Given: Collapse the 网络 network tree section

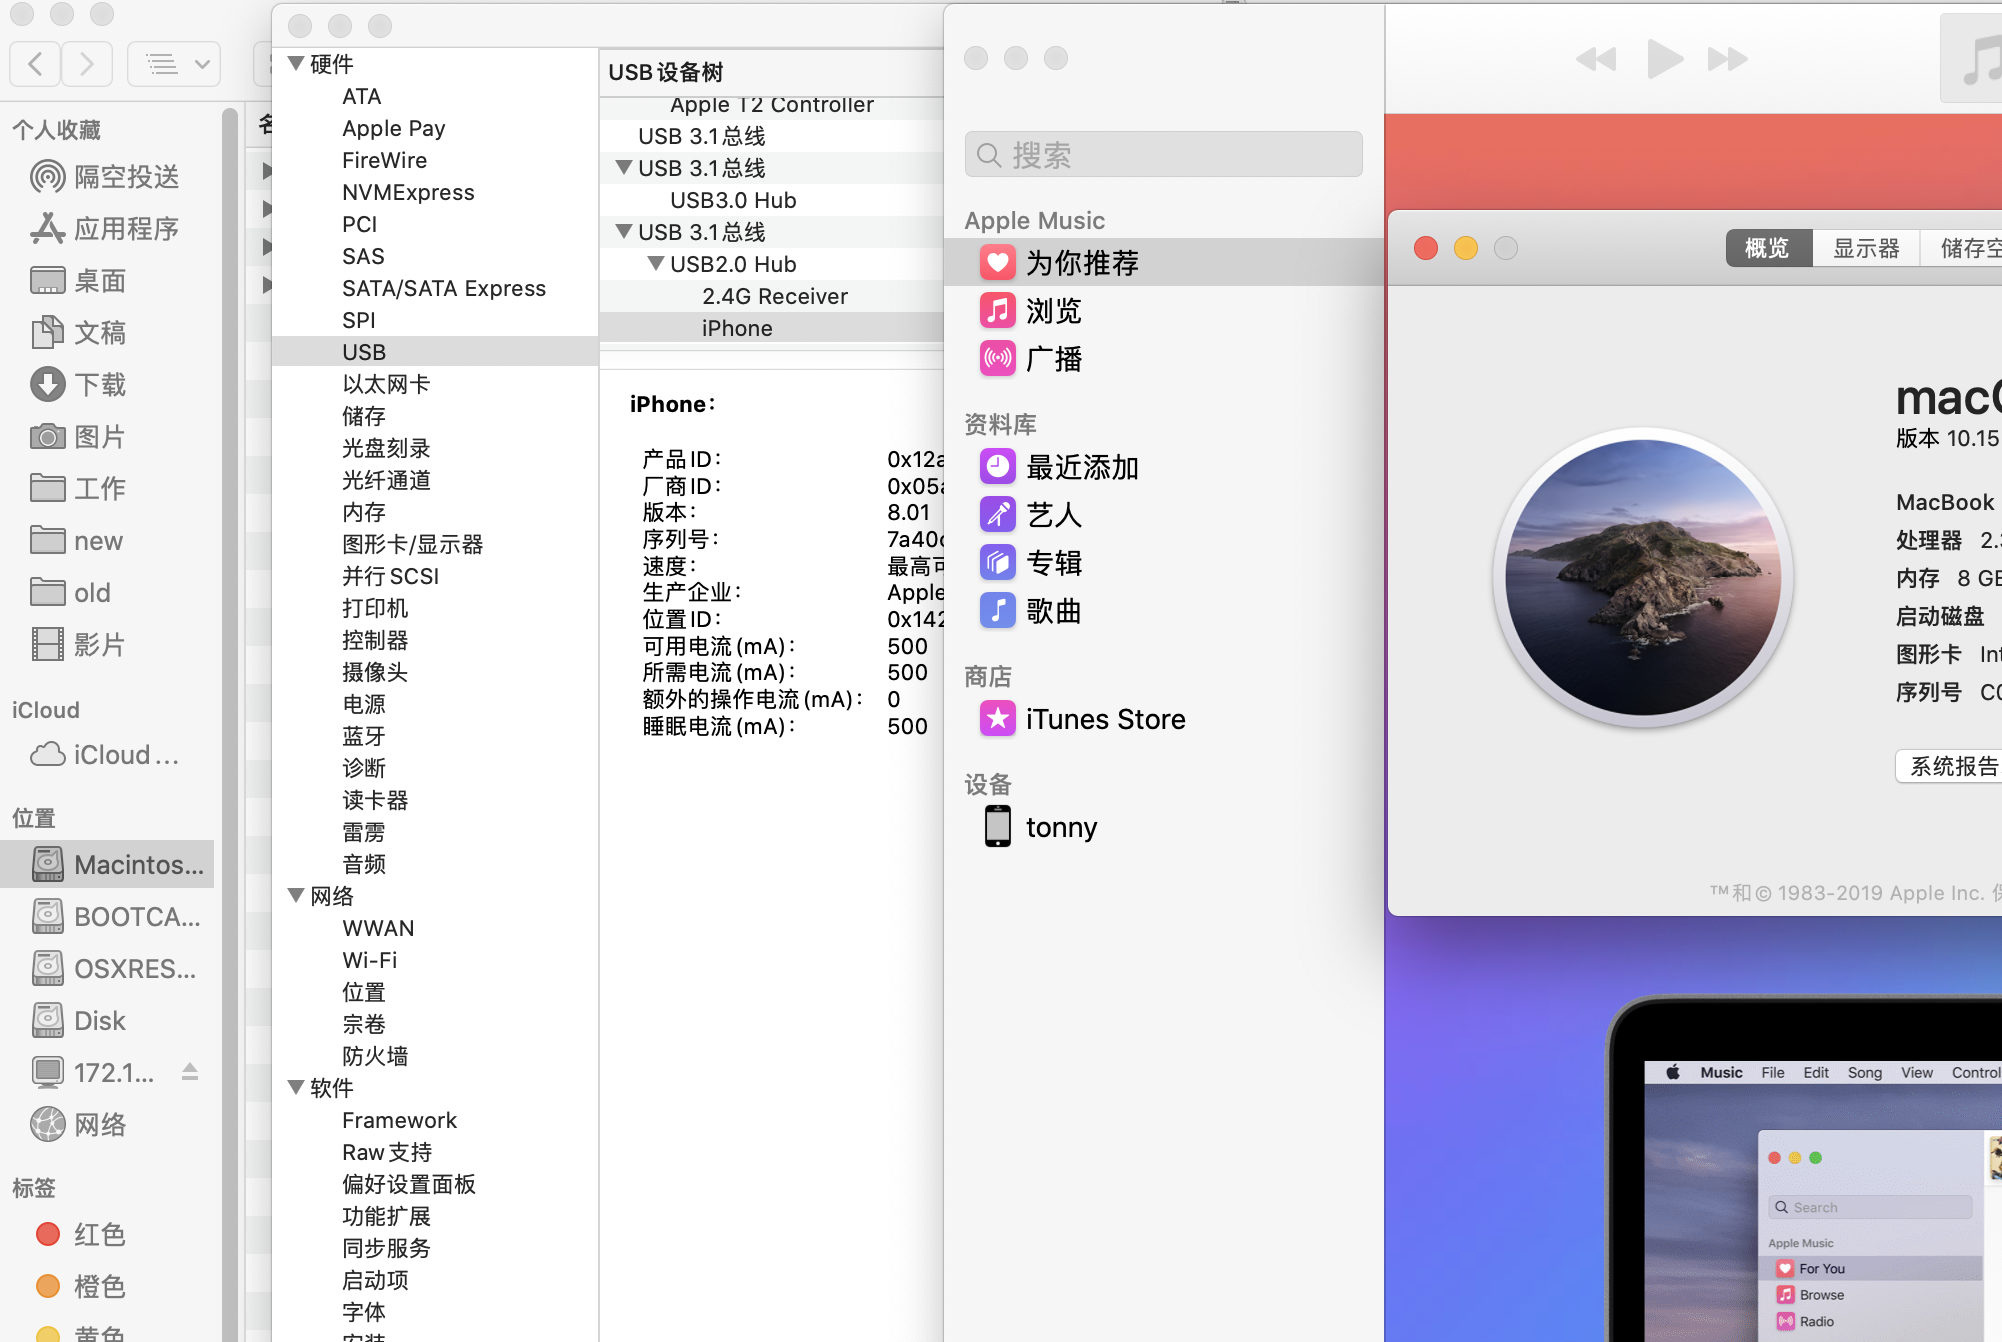Looking at the screenshot, I should (296, 895).
